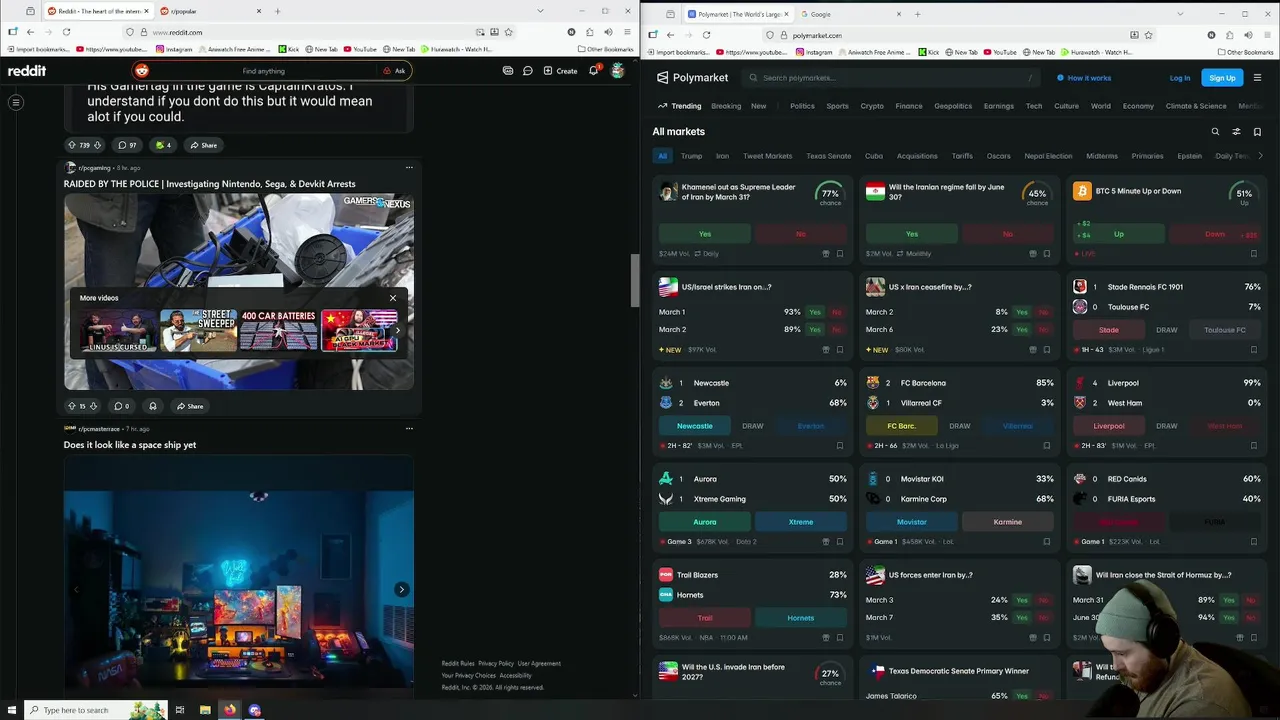Downvote the post with 739 votes
The width and height of the screenshot is (1280, 720).
(x=97, y=145)
